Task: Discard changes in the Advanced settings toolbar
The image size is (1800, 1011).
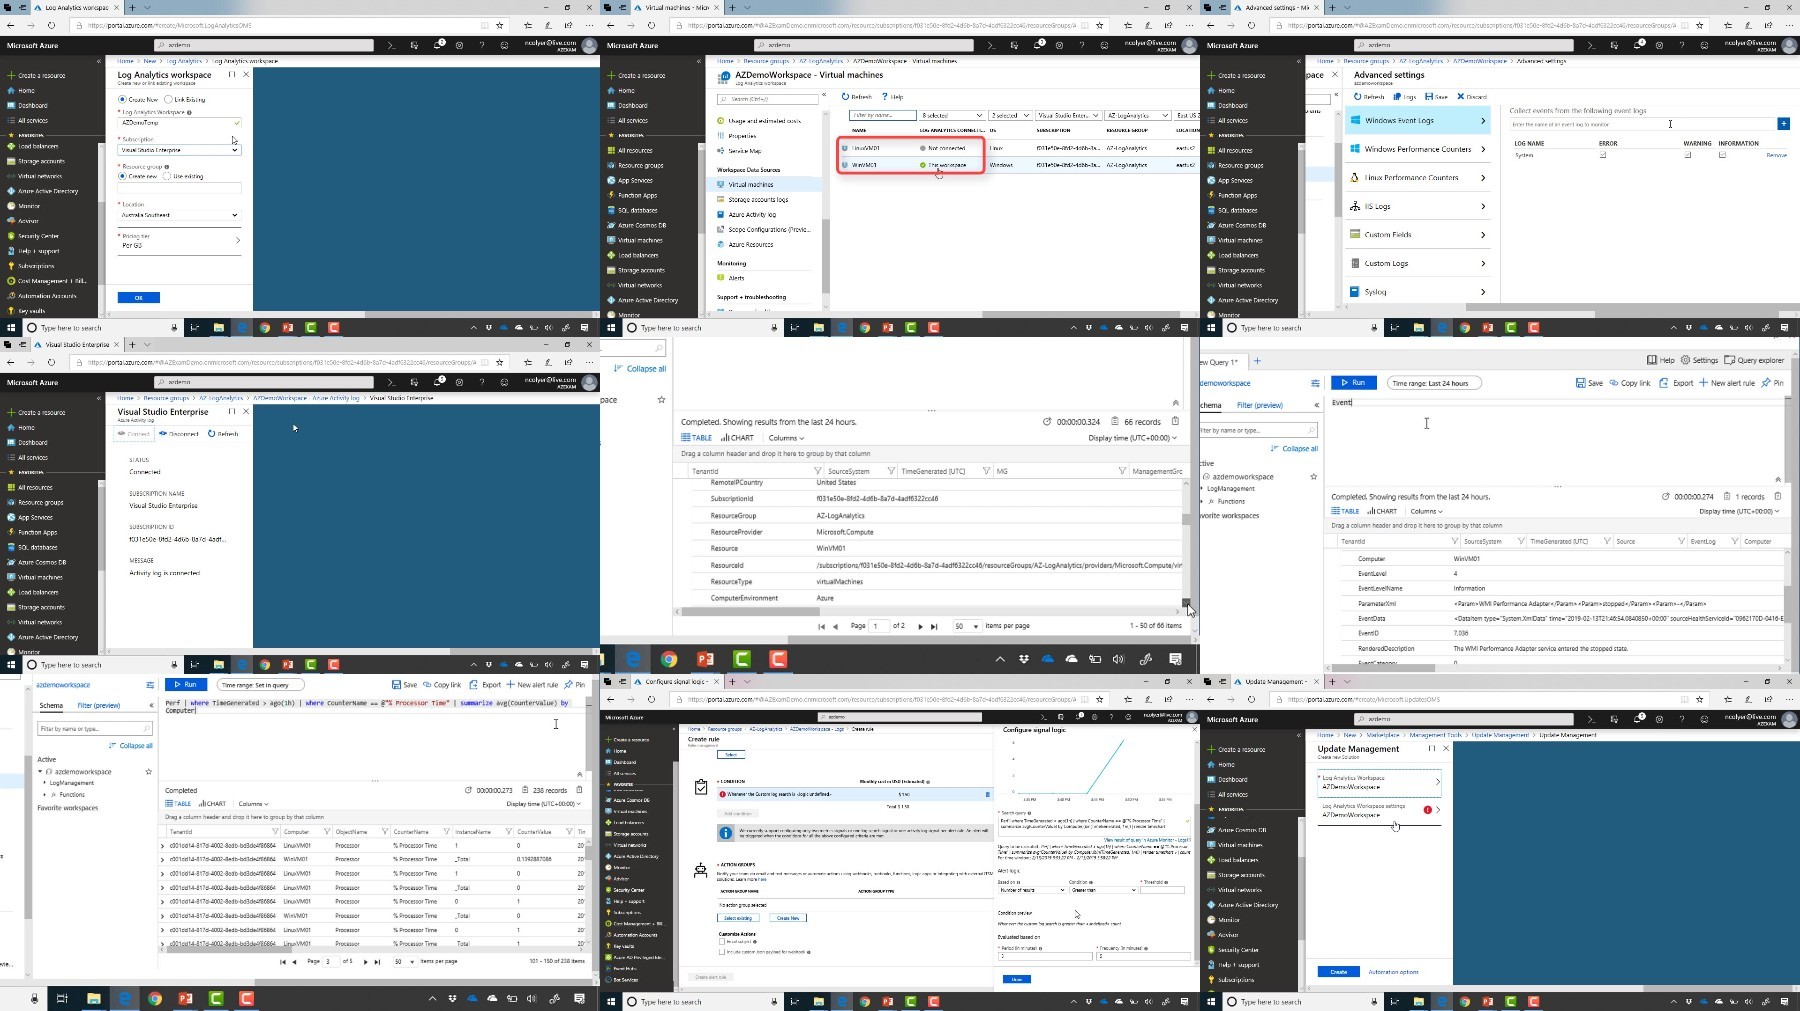Action: click(1472, 97)
